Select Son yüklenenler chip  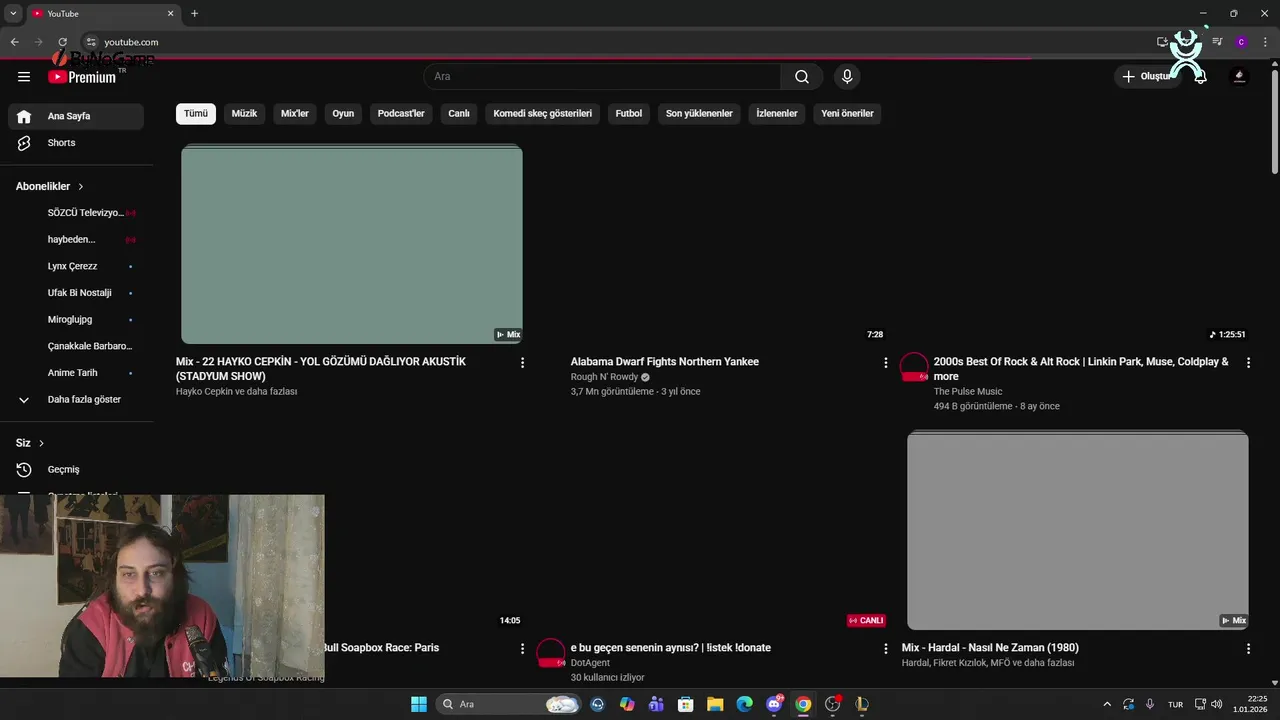click(699, 113)
